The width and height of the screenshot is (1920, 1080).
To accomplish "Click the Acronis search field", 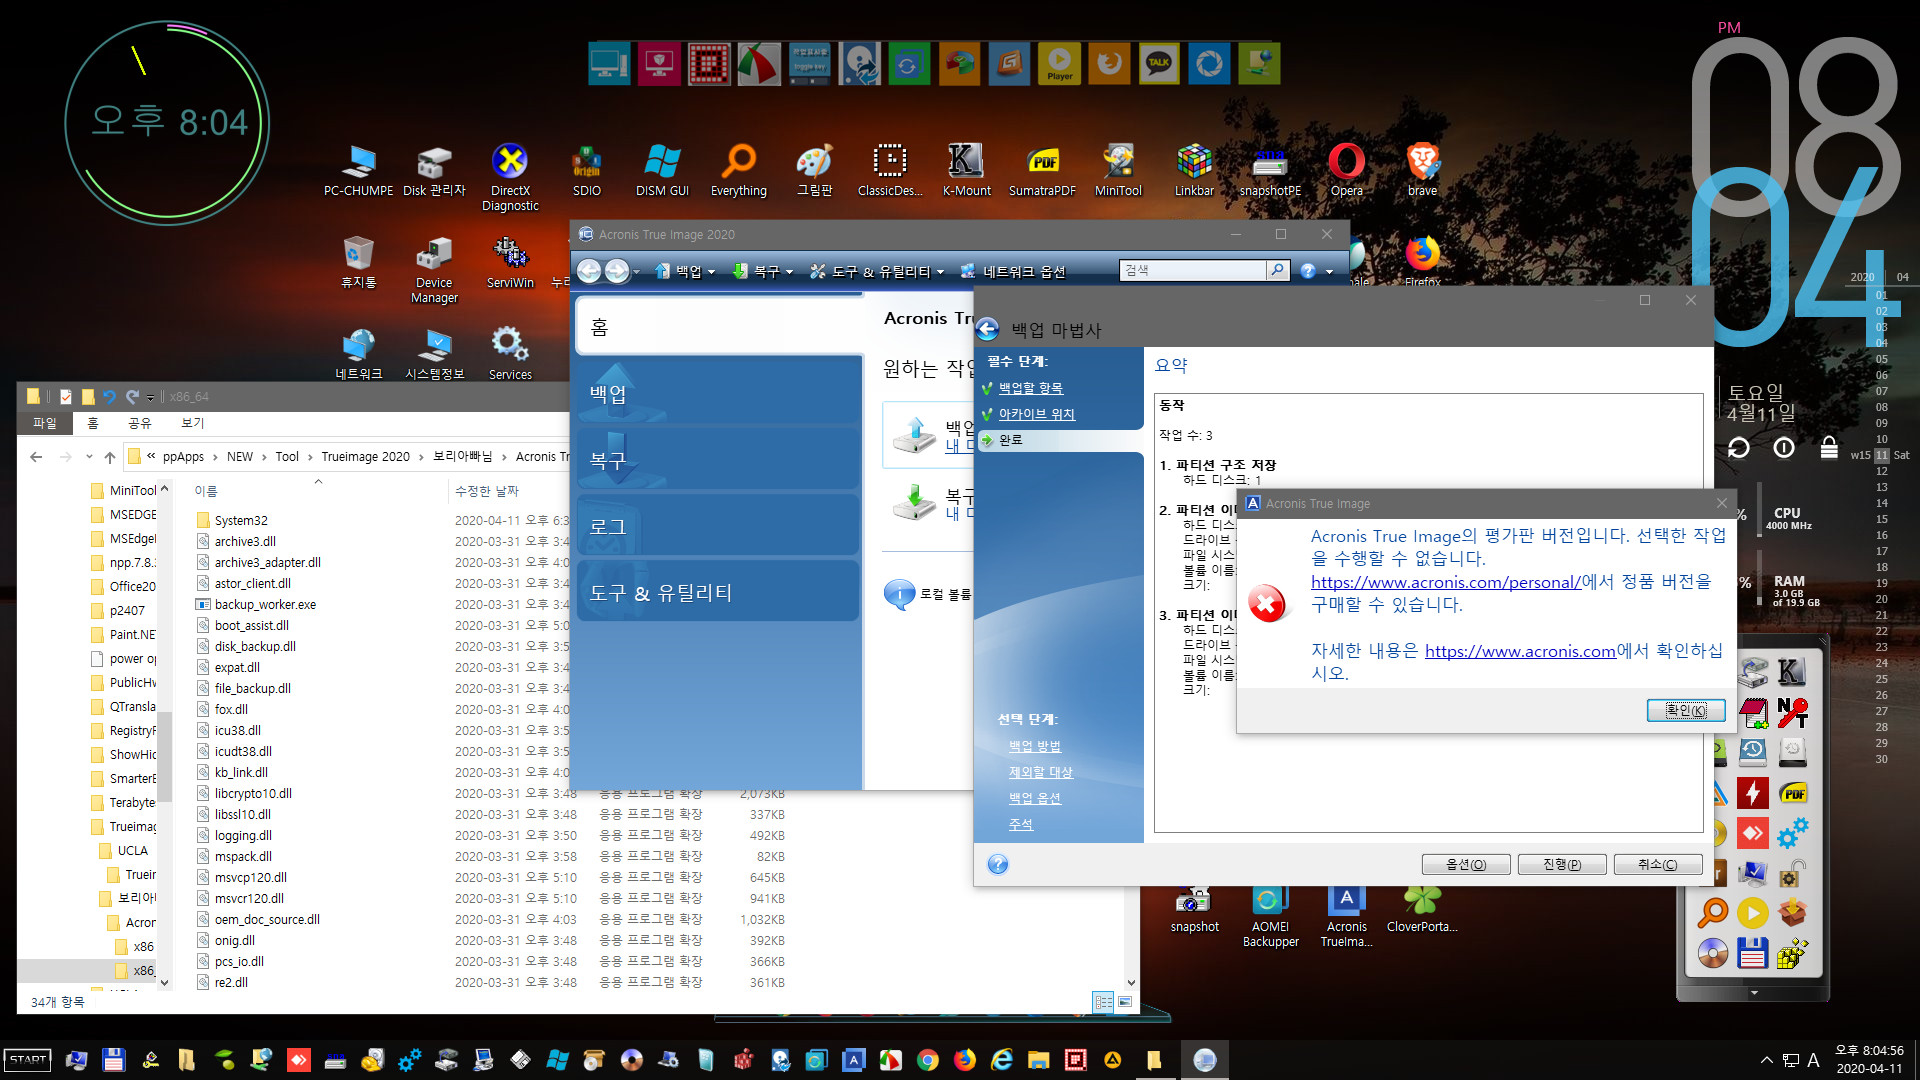I will pyautogui.click(x=1192, y=270).
